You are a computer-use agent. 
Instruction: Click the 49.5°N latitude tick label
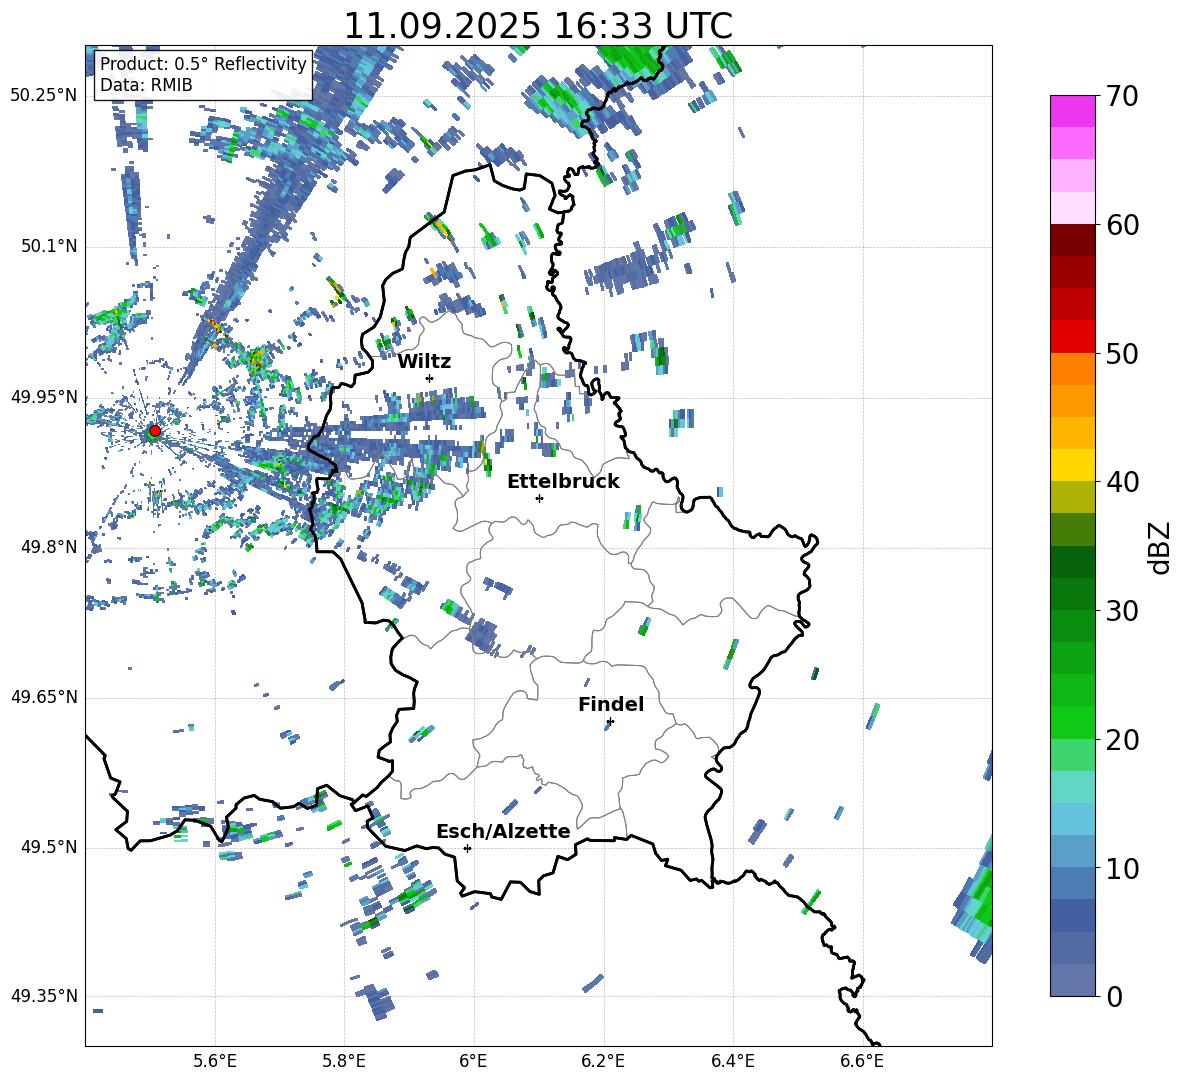click(48, 848)
